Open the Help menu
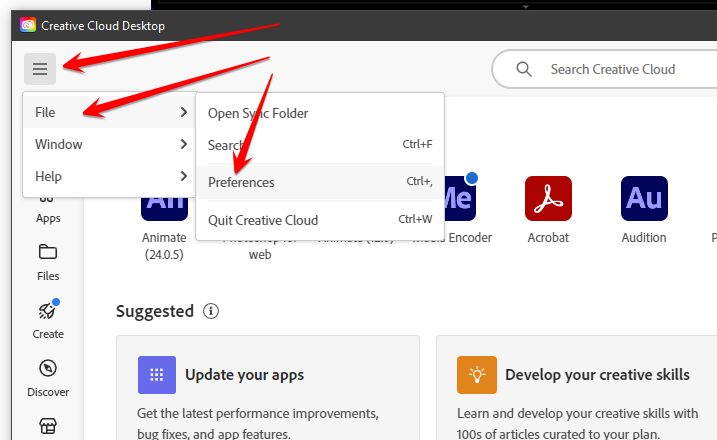 [x=109, y=176]
